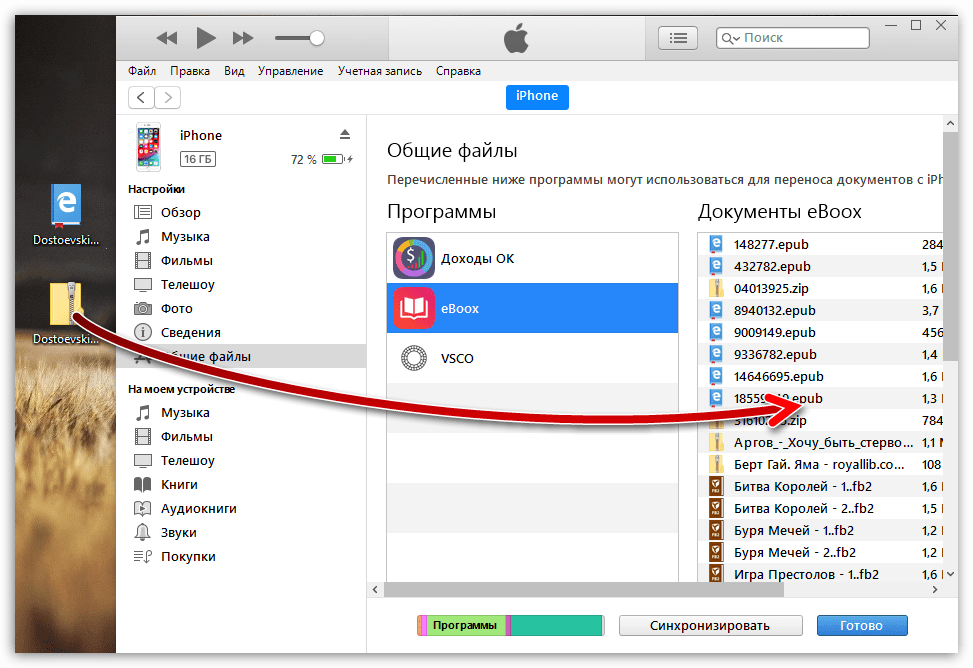Select the Доходы ОК app

point(532,258)
